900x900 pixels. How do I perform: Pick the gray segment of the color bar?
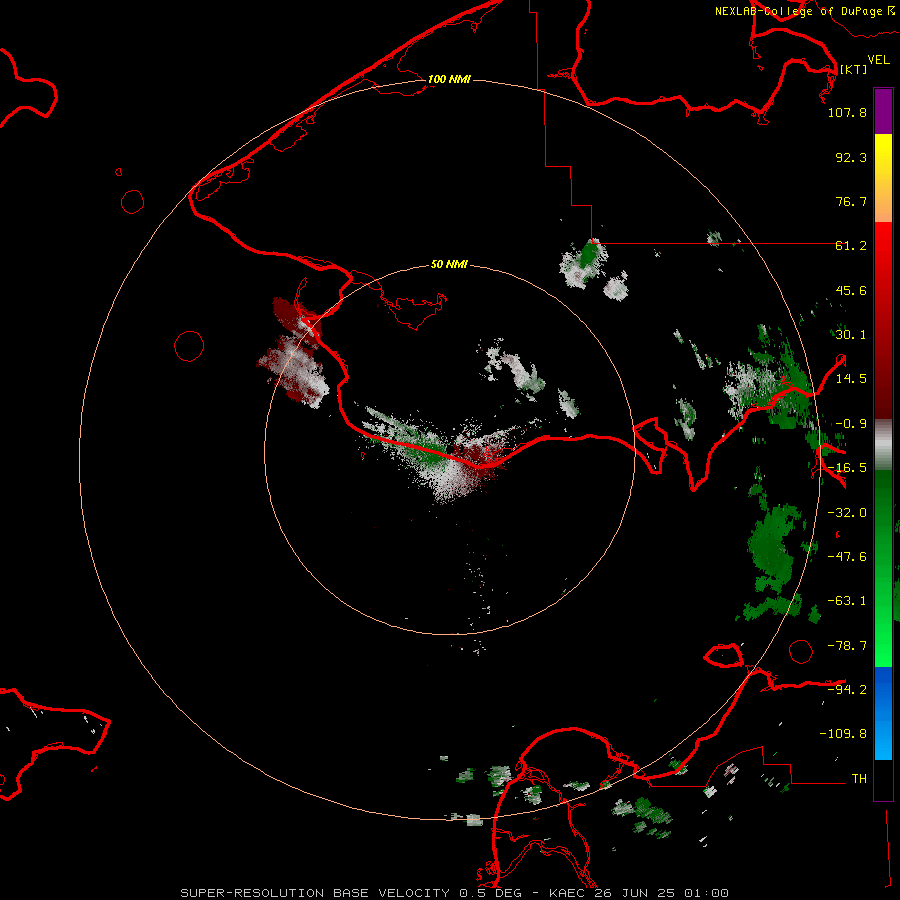coord(883,445)
